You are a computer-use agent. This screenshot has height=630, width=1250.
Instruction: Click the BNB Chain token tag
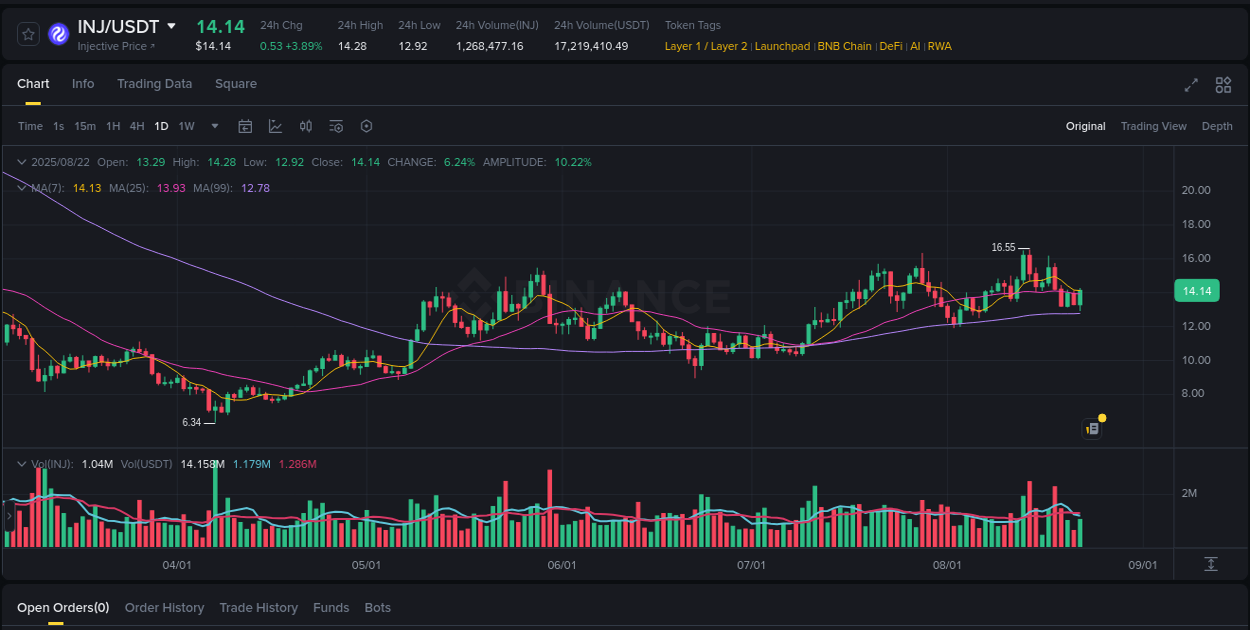click(x=844, y=46)
